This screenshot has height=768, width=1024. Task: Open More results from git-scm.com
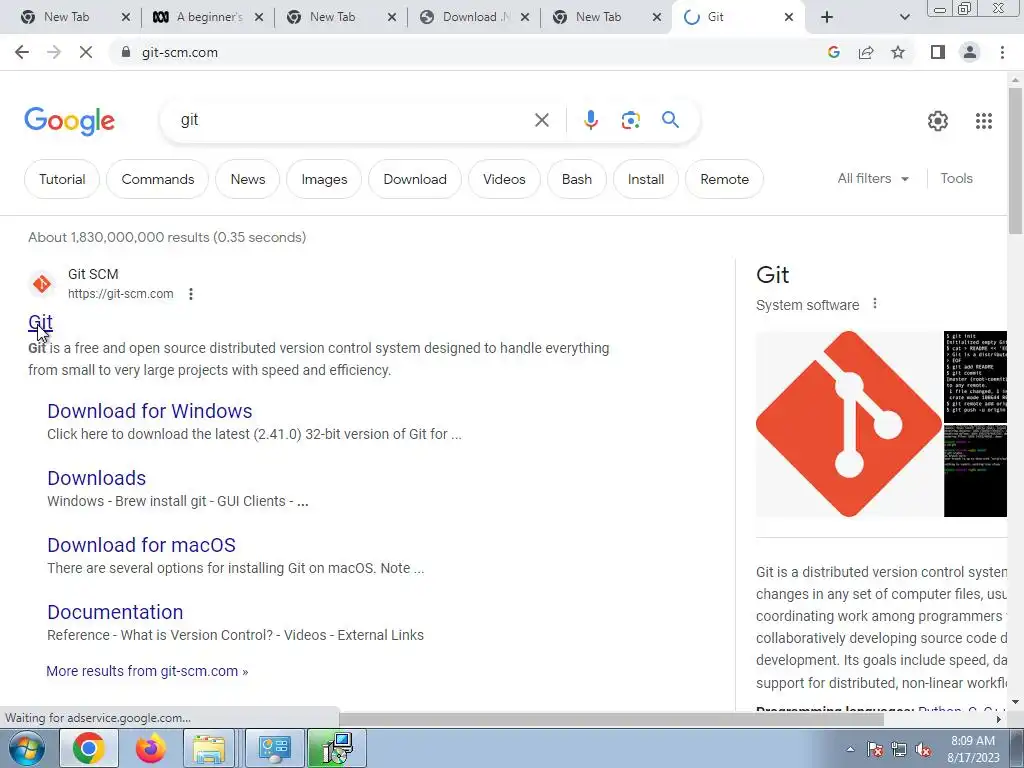click(x=147, y=671)
